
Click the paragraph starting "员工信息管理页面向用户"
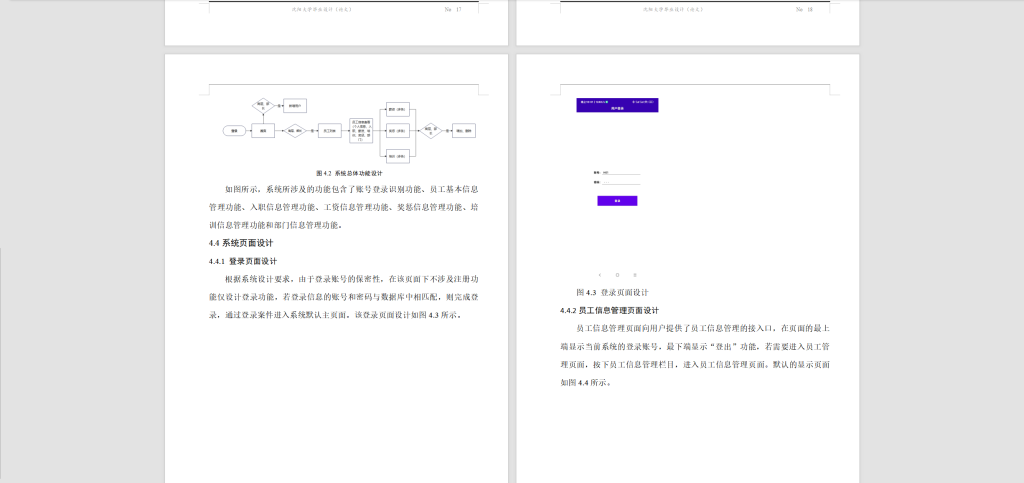click(x=695, y=356)
